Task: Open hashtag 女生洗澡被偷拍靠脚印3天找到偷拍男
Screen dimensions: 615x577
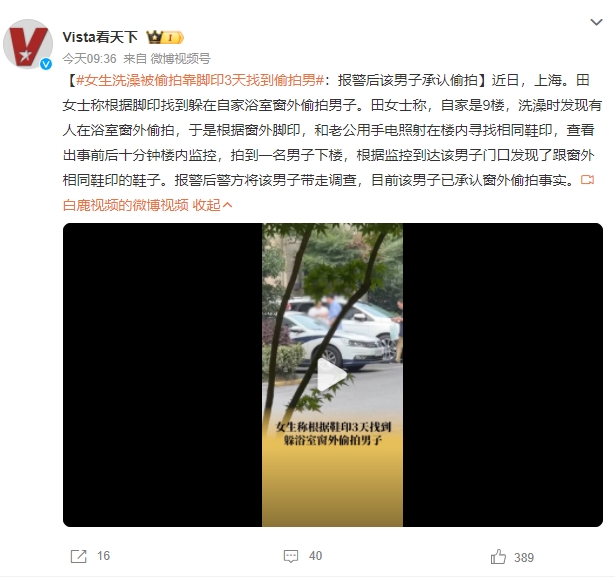Action: pyautogui.click(x=200, y=80)
